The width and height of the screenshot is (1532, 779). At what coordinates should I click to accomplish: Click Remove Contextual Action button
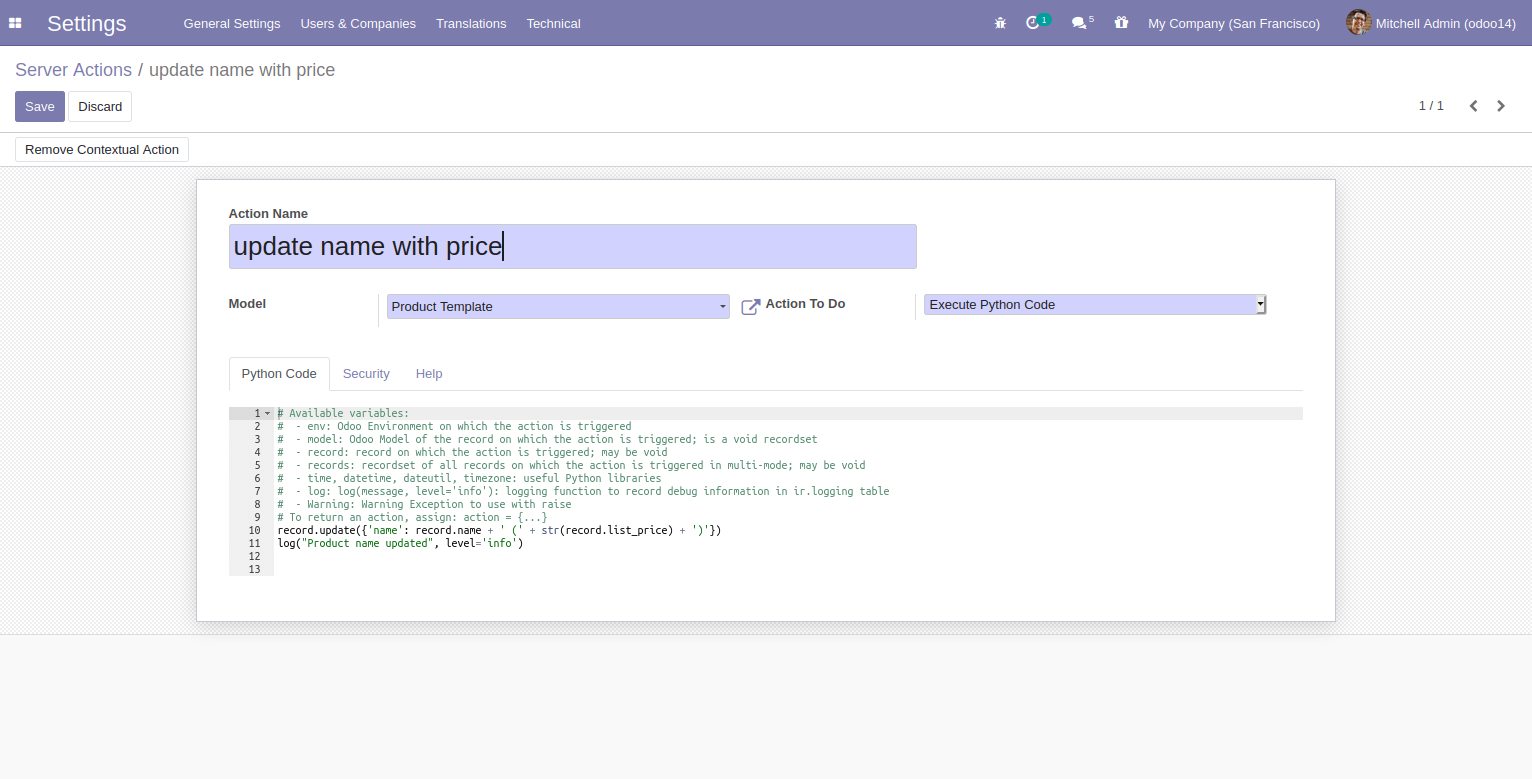tap(102, 150)
